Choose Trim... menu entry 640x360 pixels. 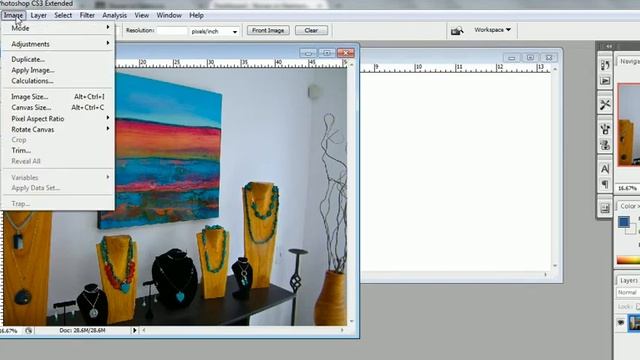[x=58, y=150]
